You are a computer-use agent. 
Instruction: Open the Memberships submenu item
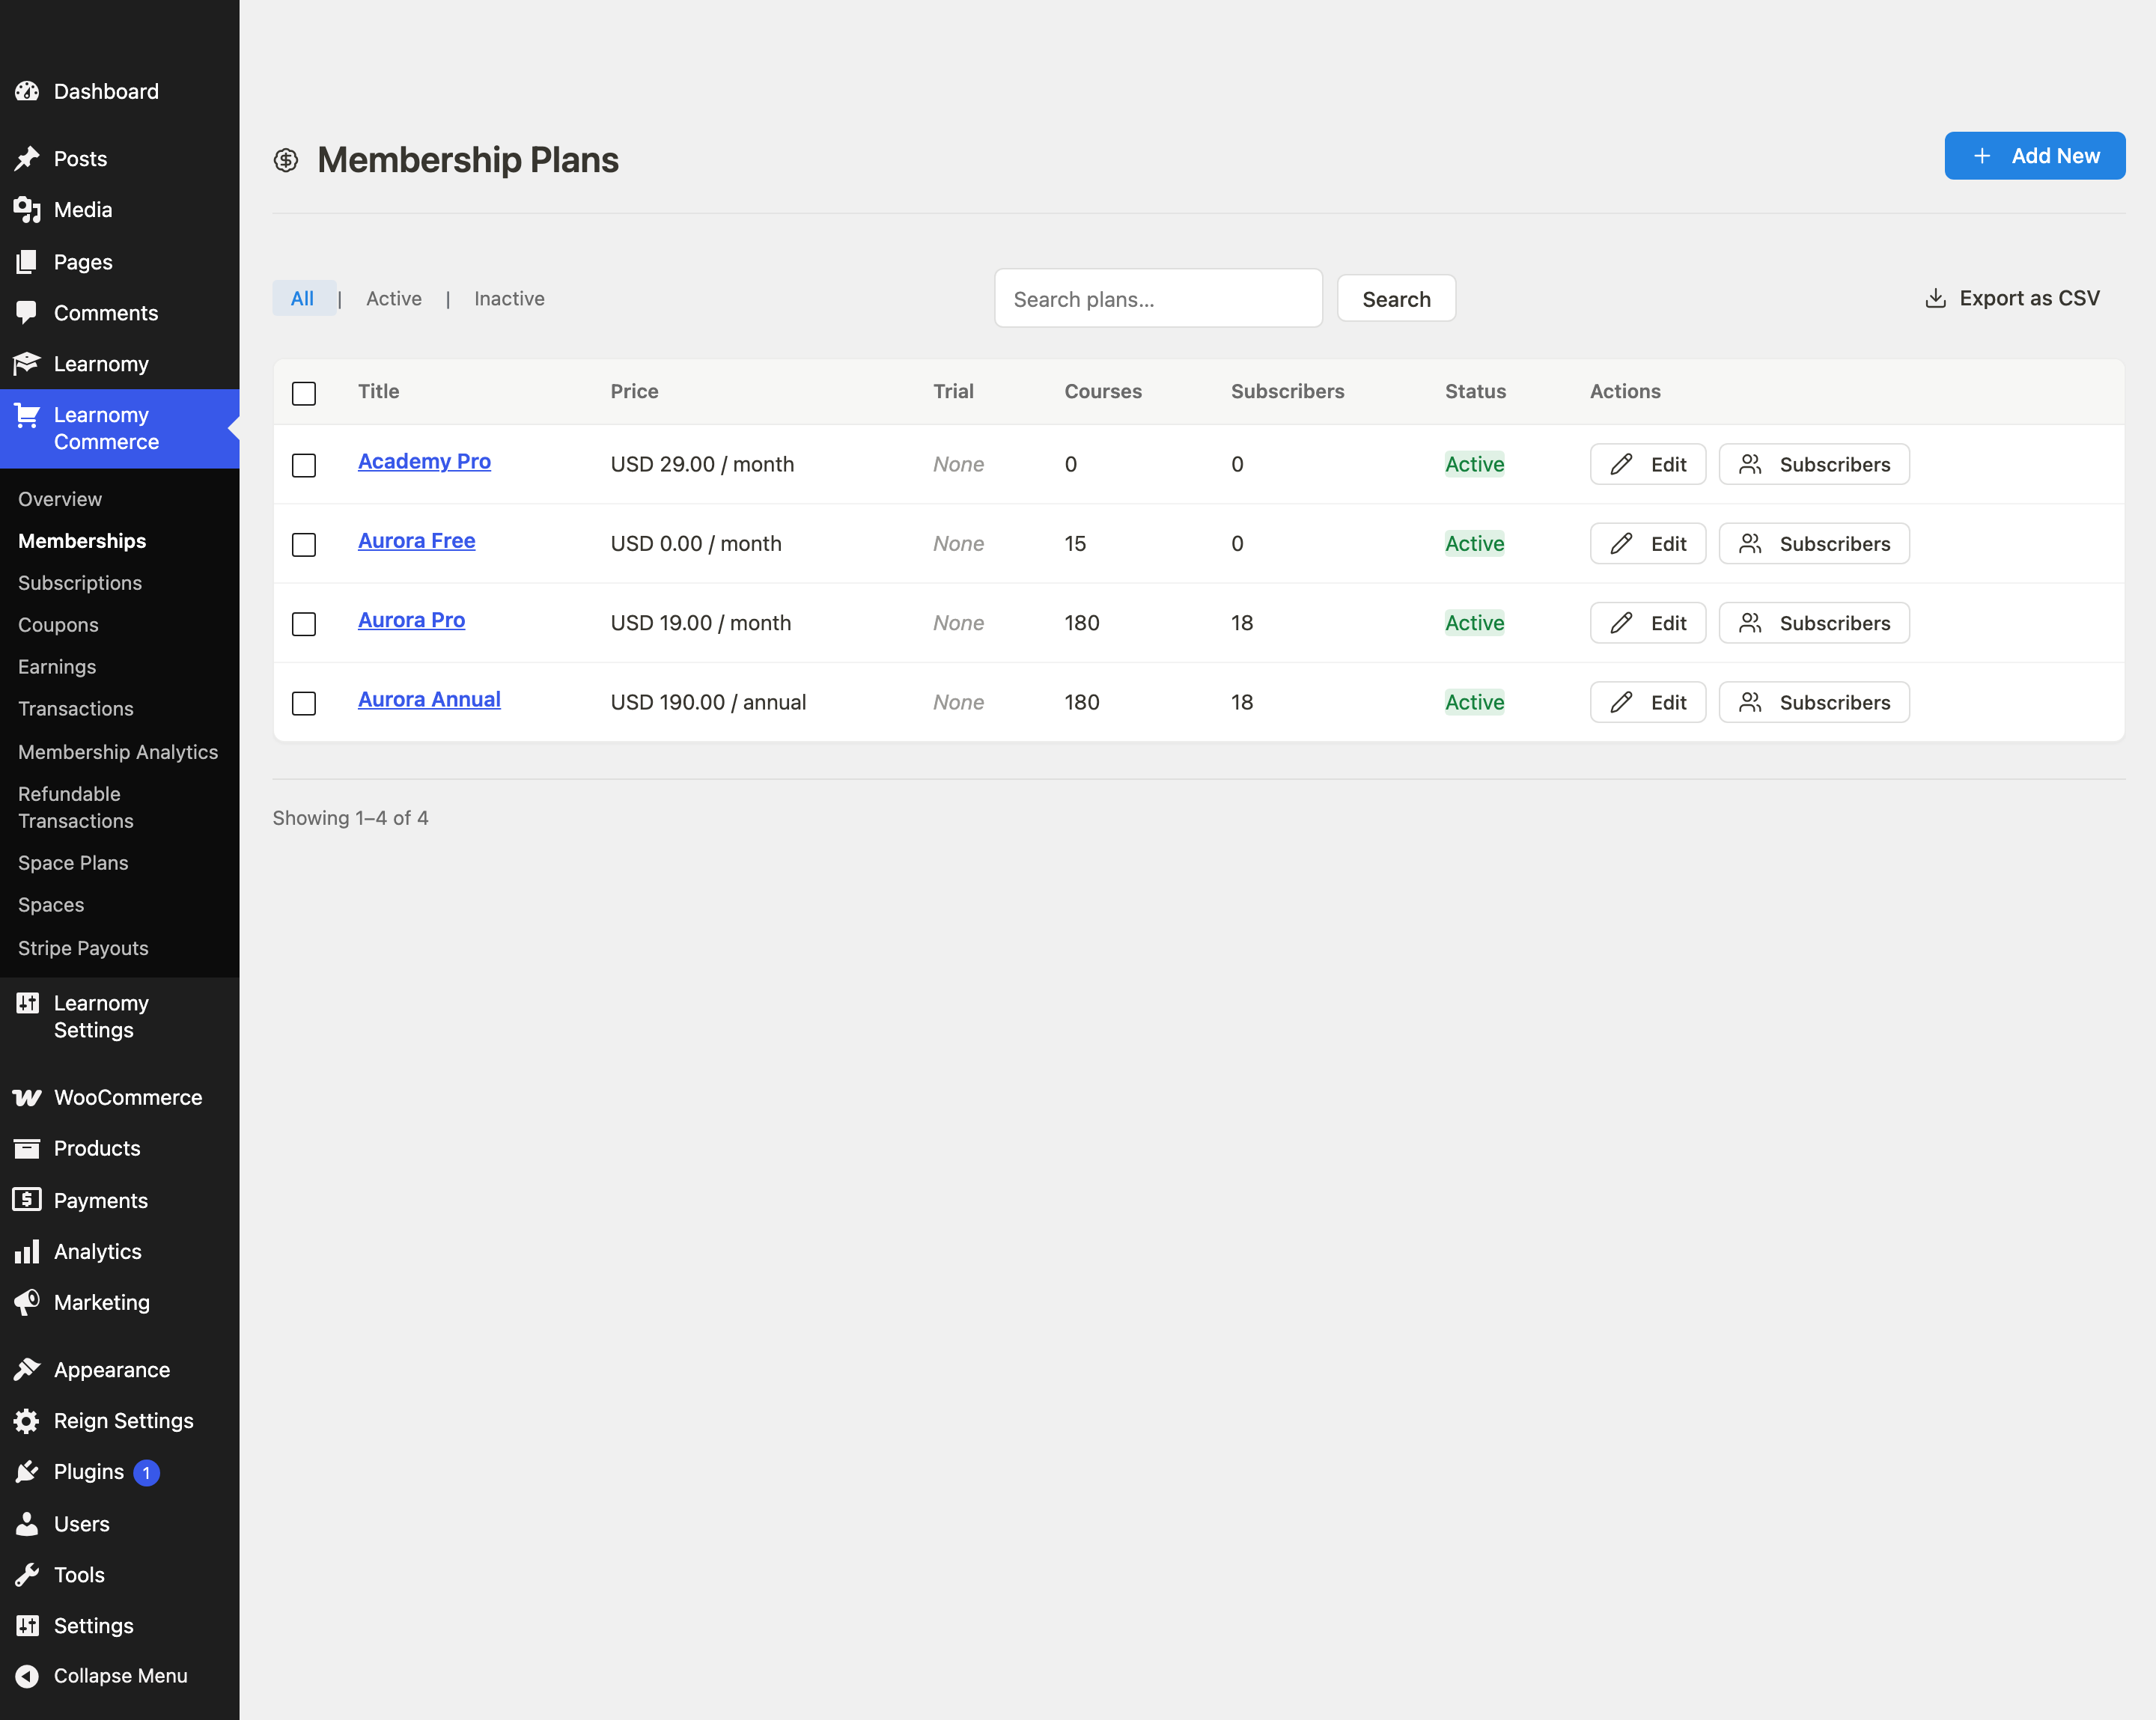[x=82, y=541]
